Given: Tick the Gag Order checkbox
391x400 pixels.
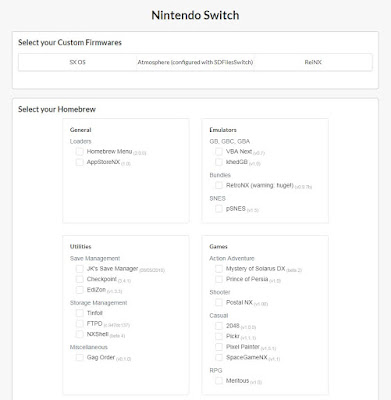Looking at the screenshot, I should pos(79,358).
